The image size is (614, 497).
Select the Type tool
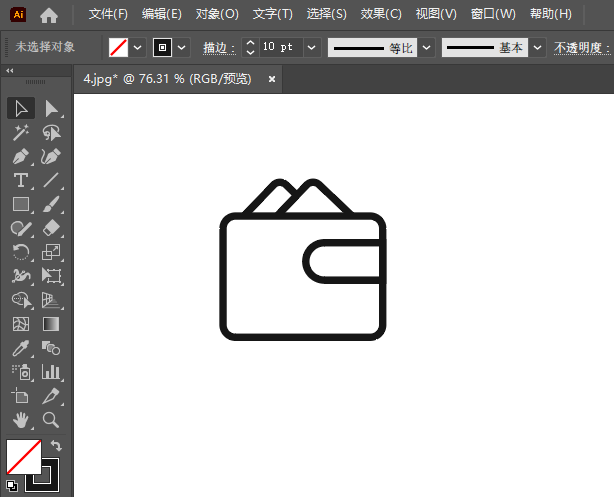pos(21,181)
